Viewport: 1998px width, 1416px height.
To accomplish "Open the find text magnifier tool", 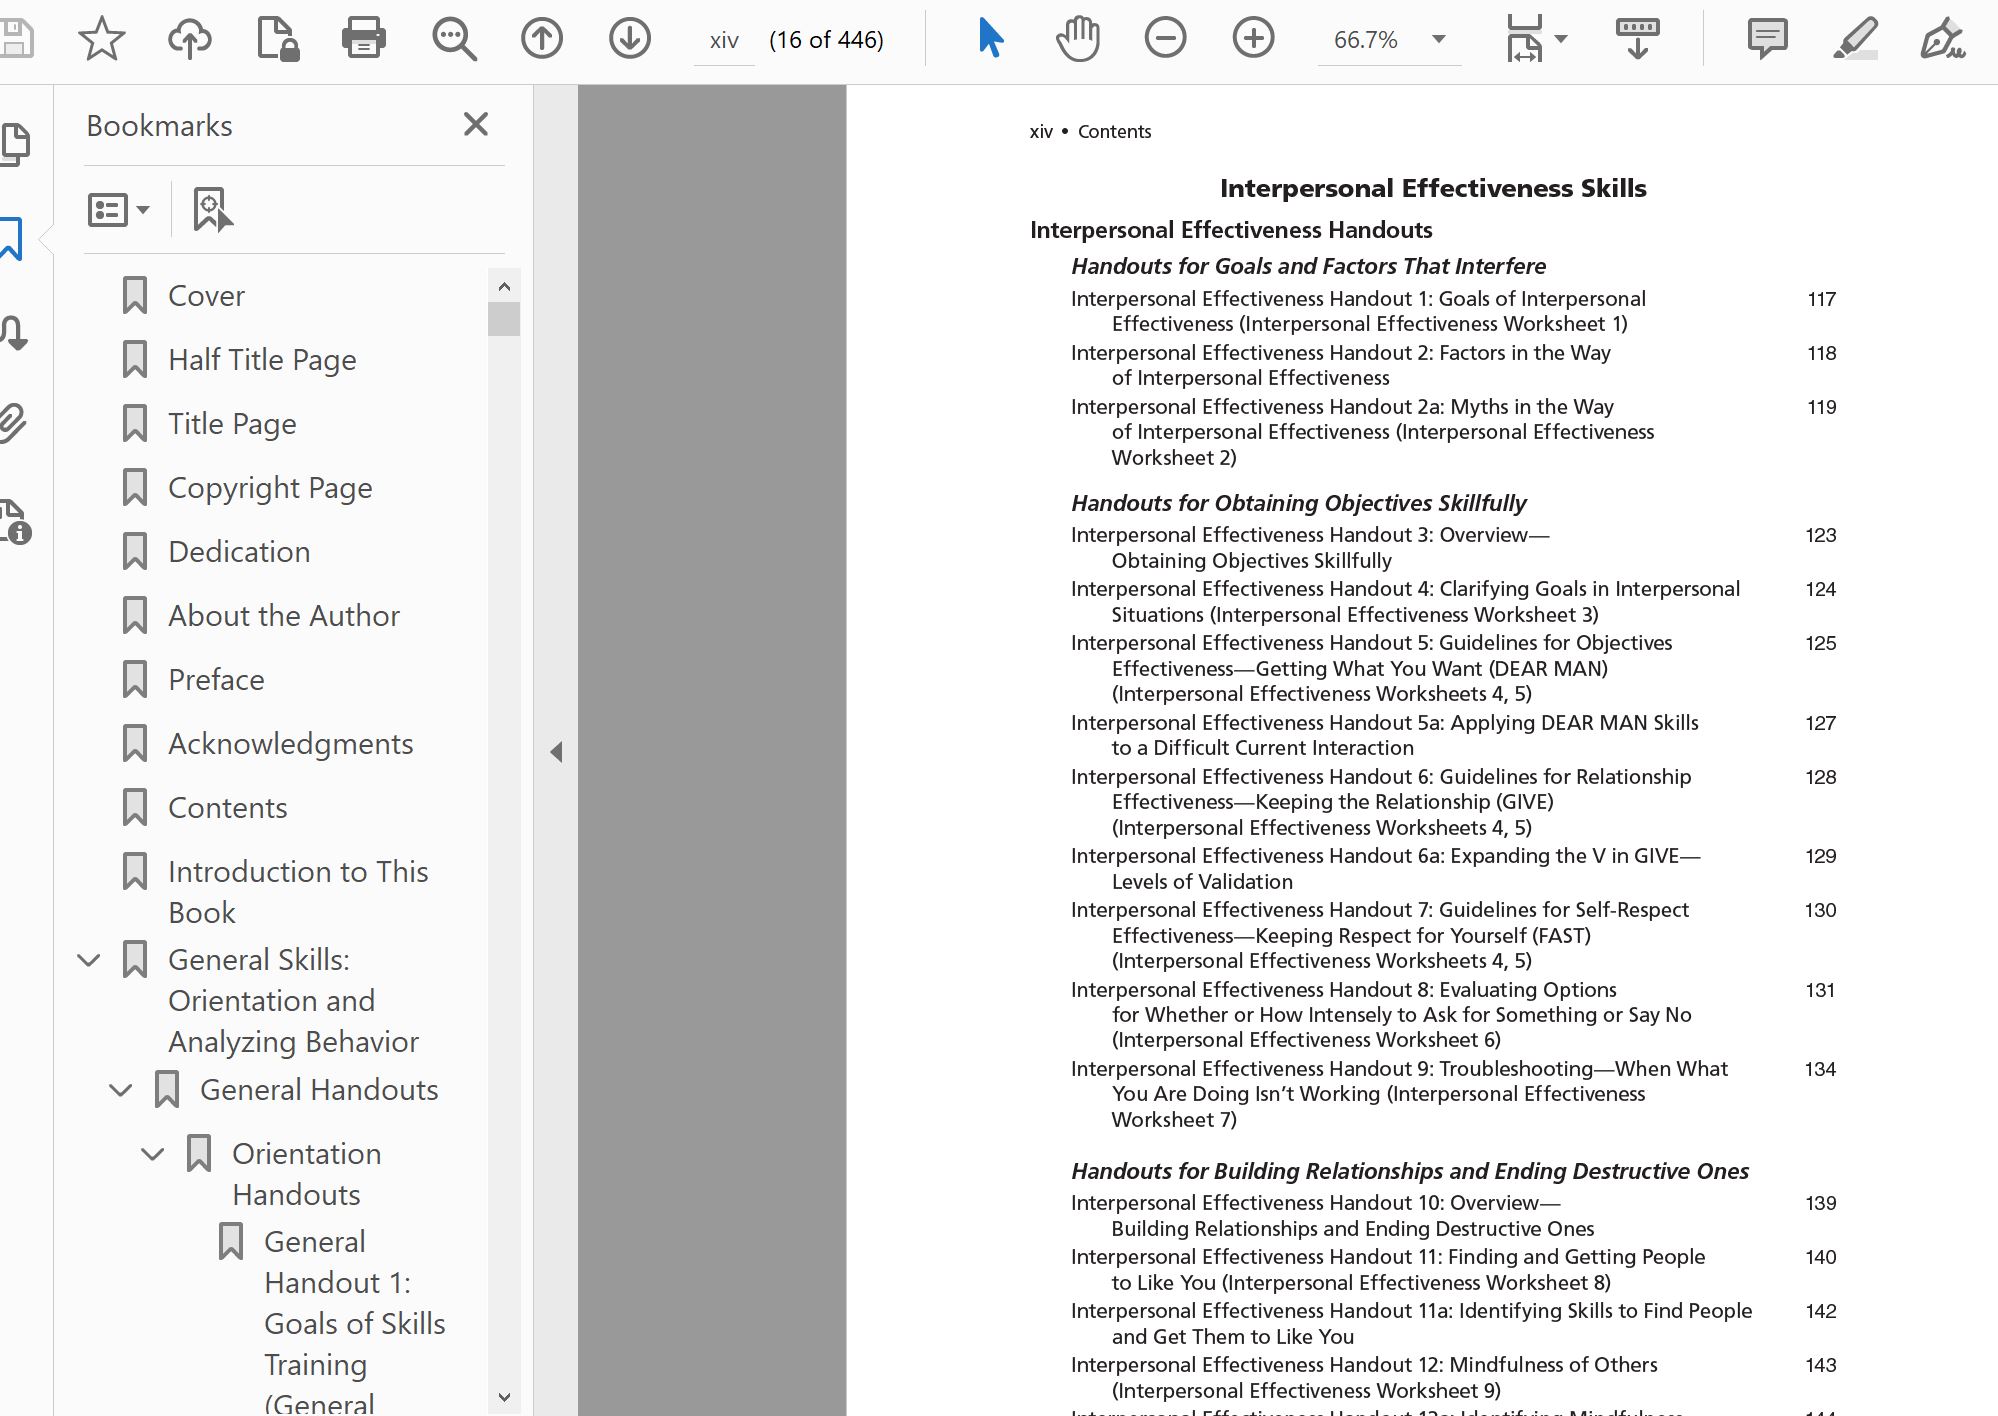I will (454, 39).
